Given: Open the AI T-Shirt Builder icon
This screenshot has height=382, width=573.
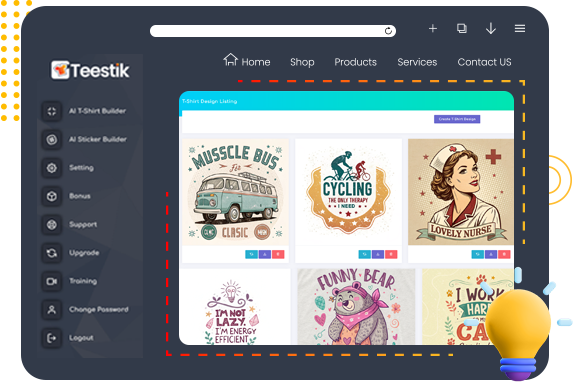Looking at the screenshot, I should 52,111.
